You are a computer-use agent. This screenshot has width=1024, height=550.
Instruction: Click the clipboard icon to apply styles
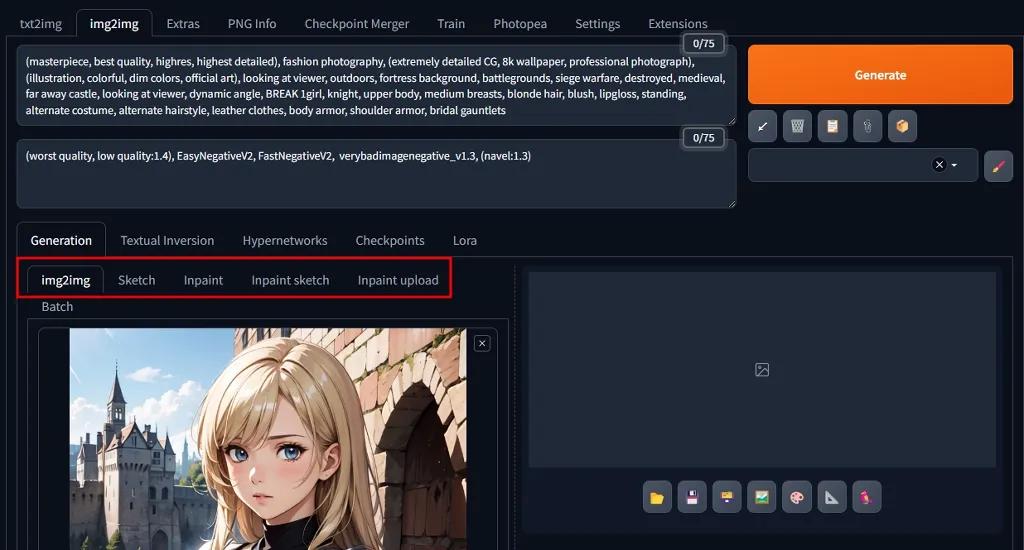click(x=832, y=126)
